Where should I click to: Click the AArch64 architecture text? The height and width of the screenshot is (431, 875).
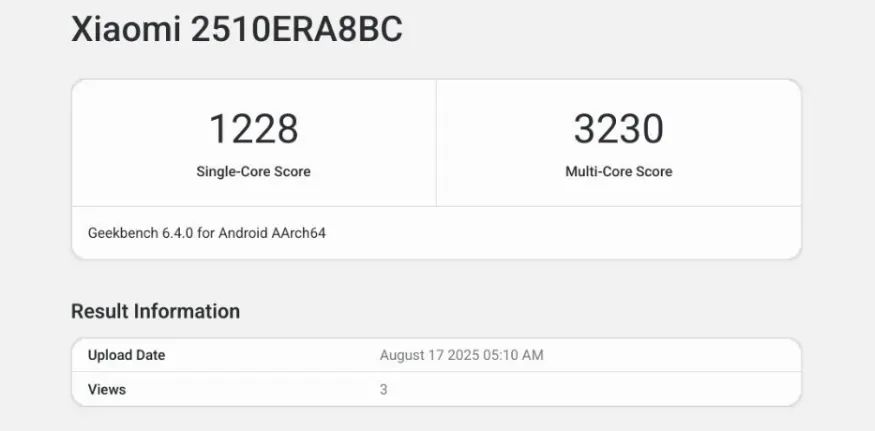[302, 233]
